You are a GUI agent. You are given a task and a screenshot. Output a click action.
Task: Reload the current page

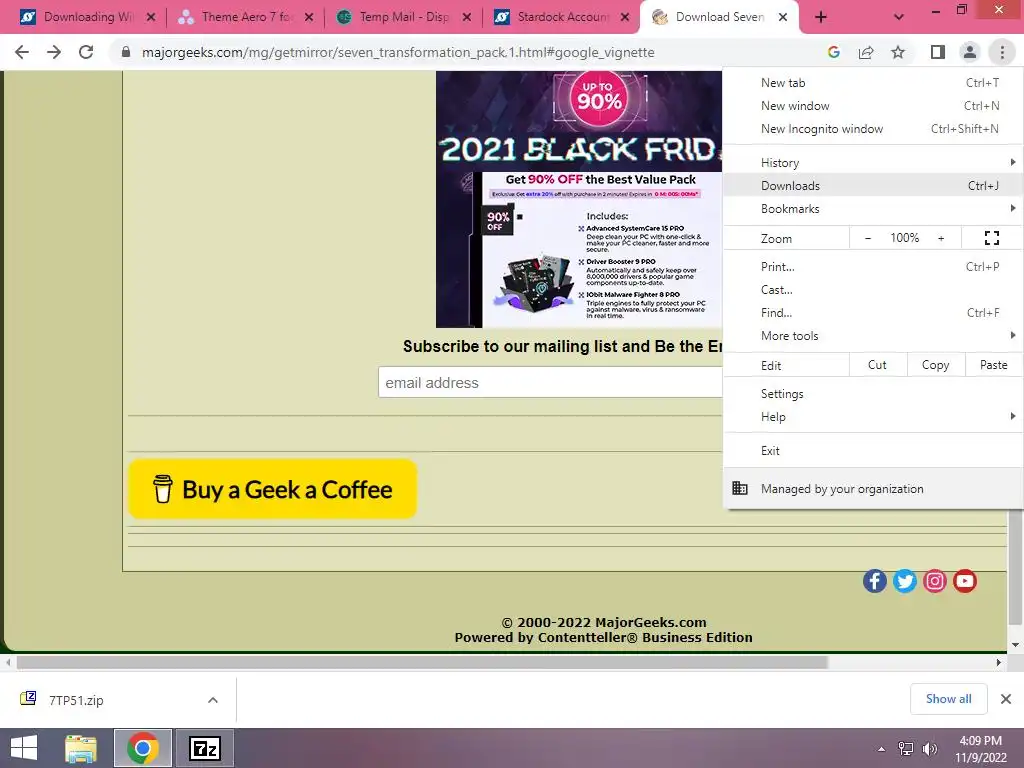tap(86, 52)
